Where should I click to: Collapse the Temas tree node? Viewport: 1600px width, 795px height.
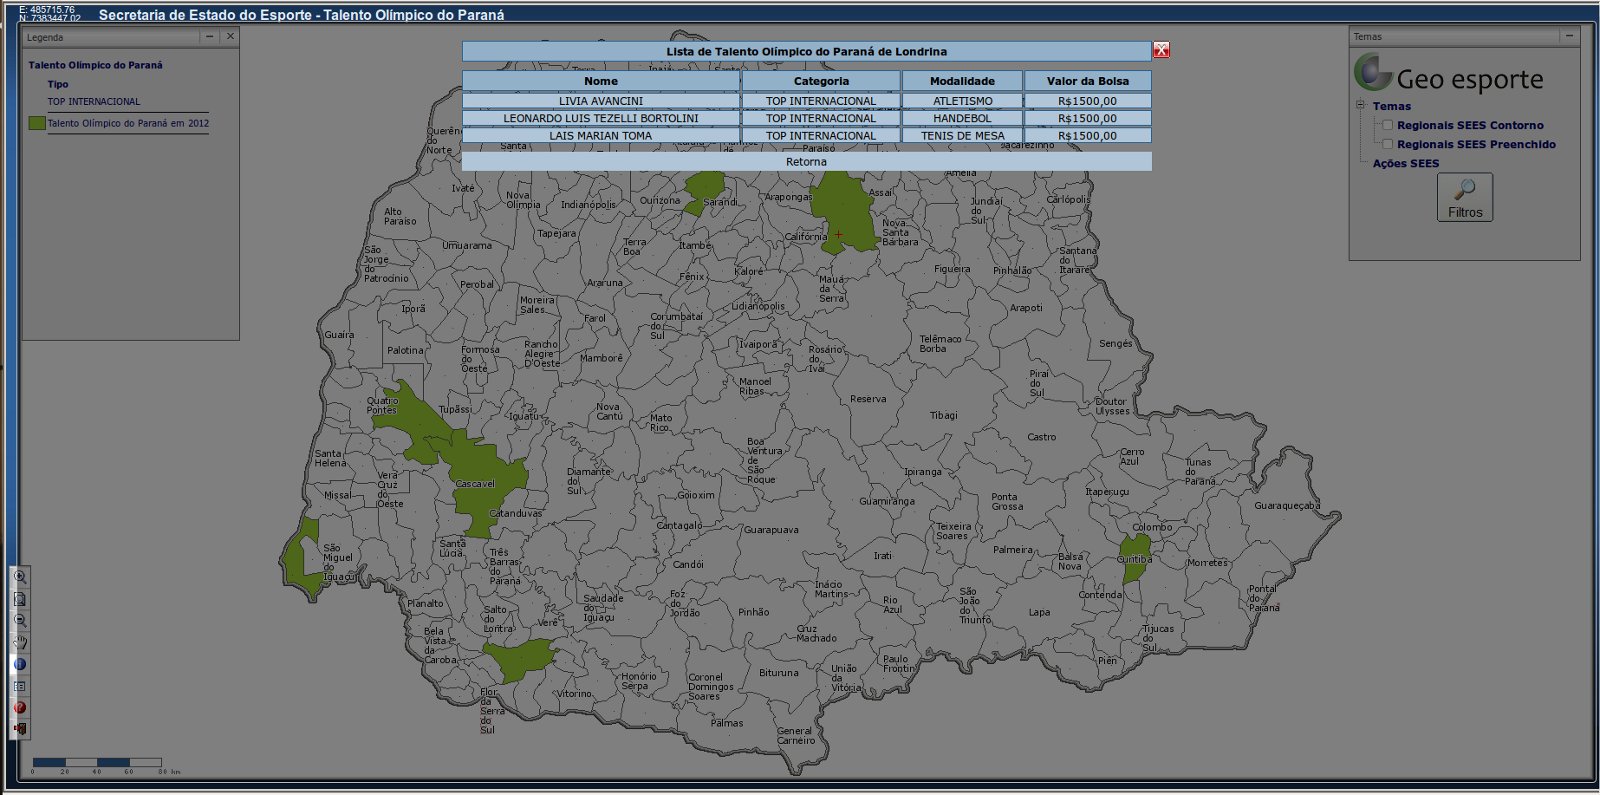tap(1360, 105)
